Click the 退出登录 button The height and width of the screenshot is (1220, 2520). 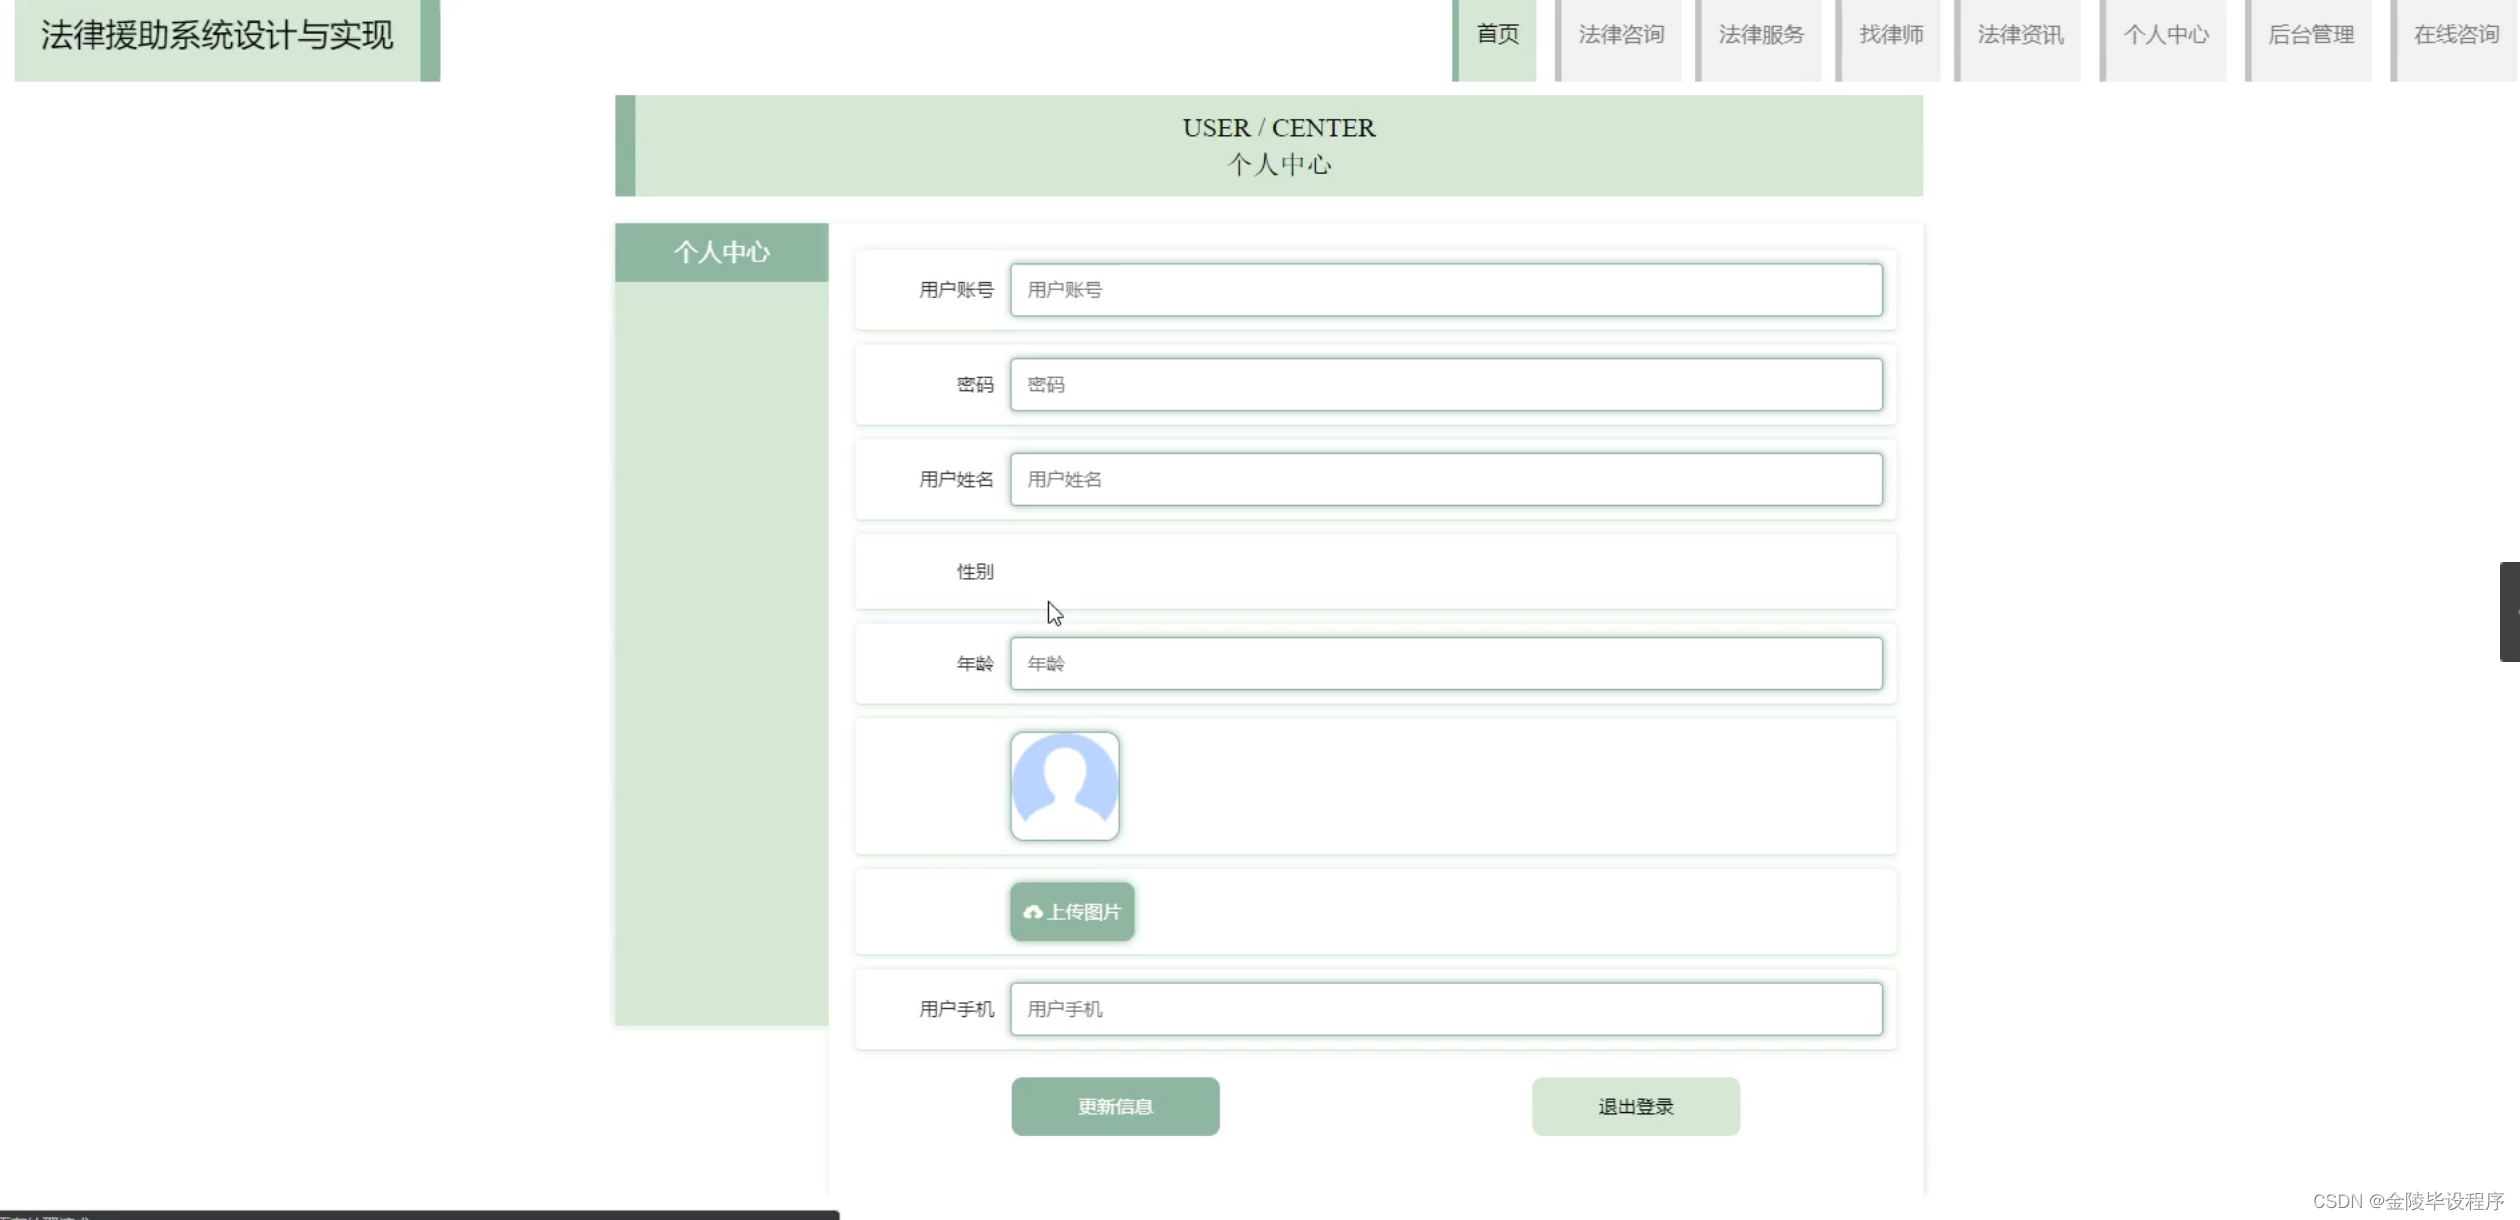pos(1635,1107)
